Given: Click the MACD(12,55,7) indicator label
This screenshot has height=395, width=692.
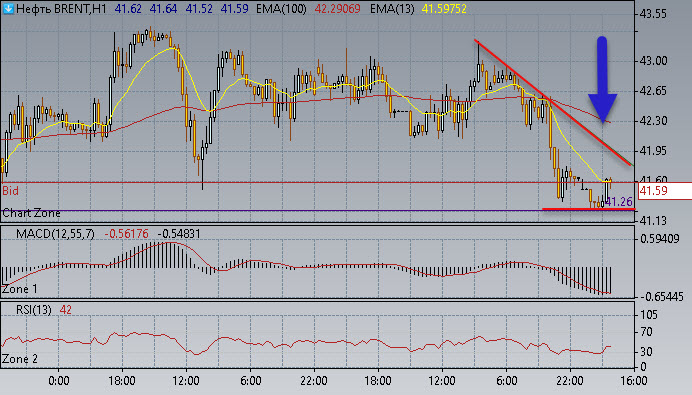Looking at the screenshot, I should coord(55,234).
